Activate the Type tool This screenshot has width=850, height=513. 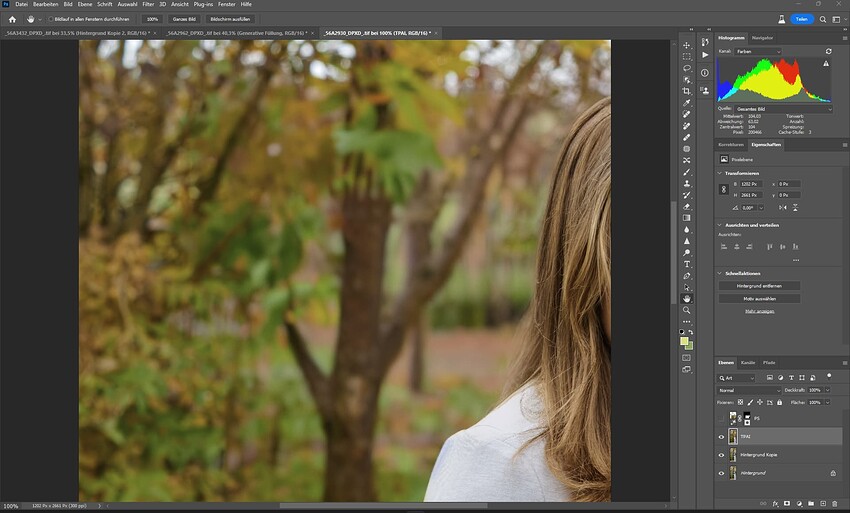[x=686, y=264]
